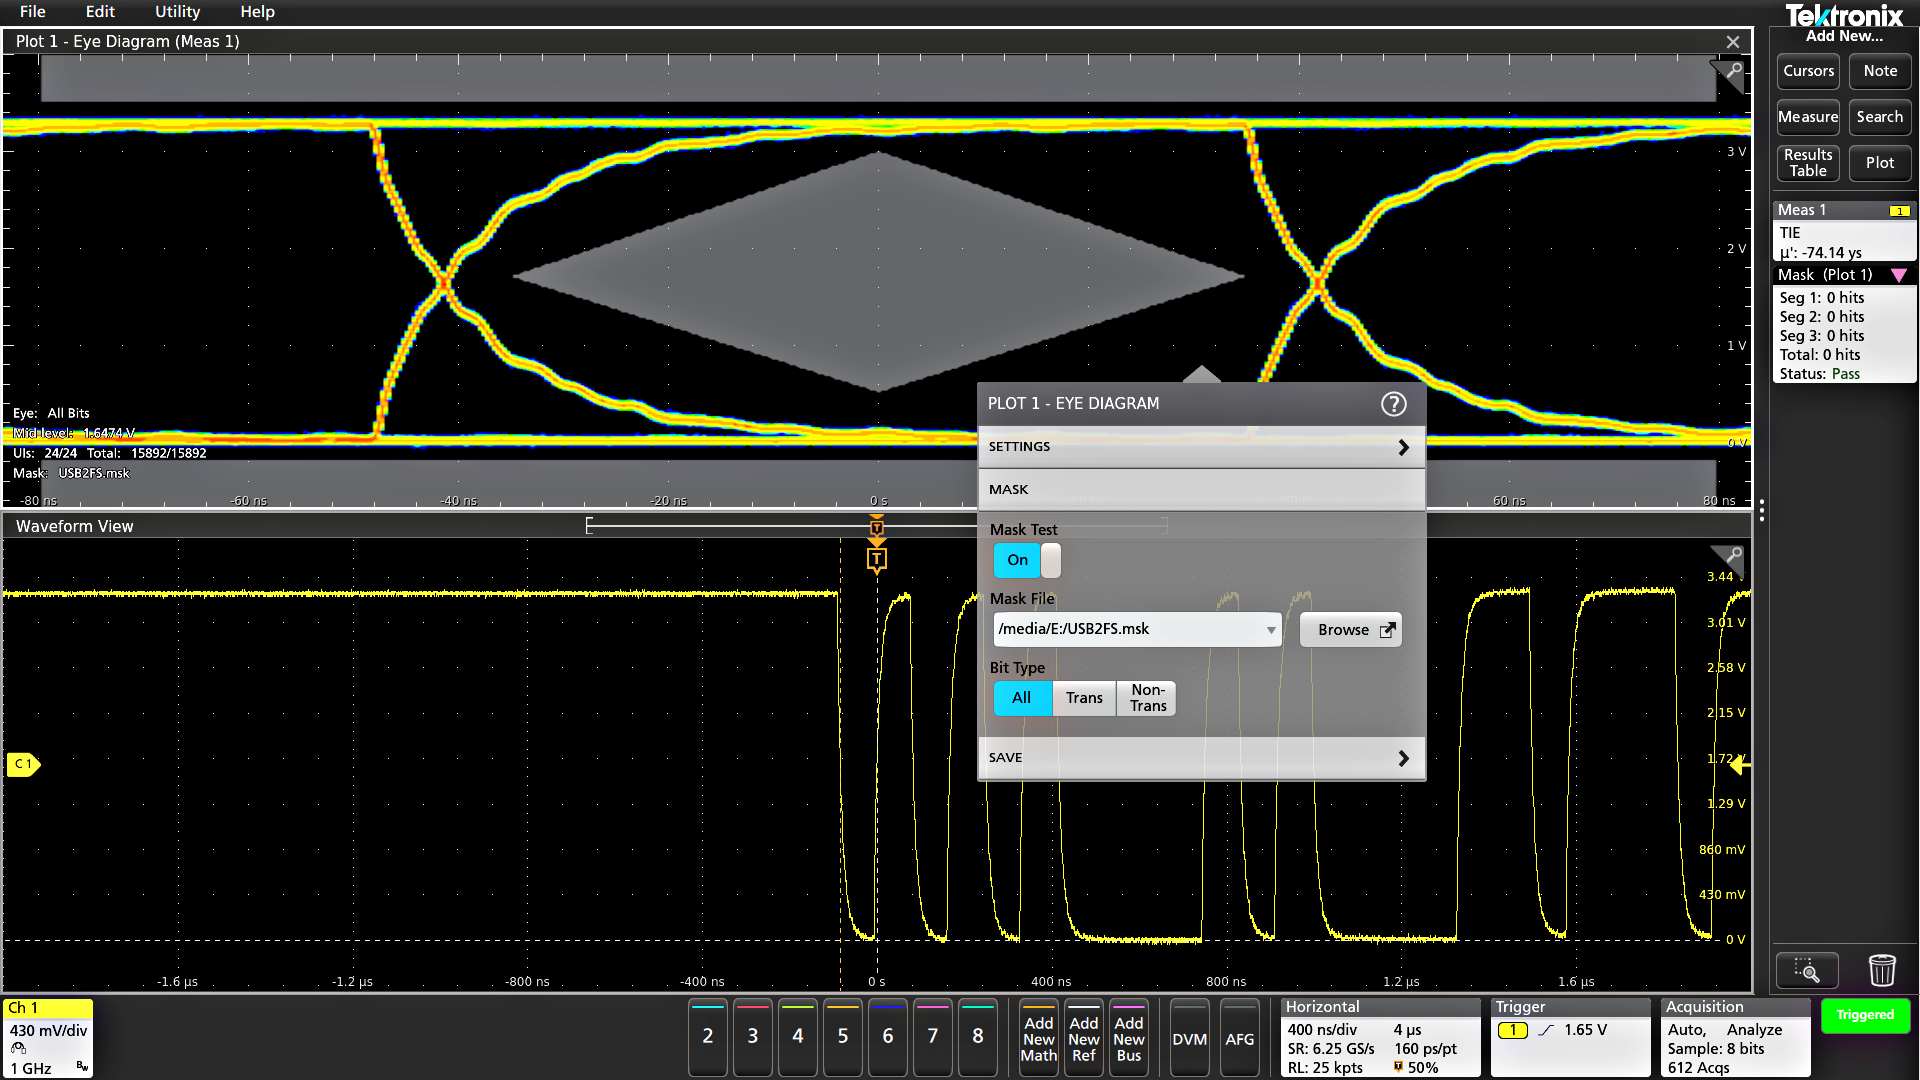This screenshot has width=1920, height=1080.
Task: Open the Mask File dropdown
Action: (1269, 629)
